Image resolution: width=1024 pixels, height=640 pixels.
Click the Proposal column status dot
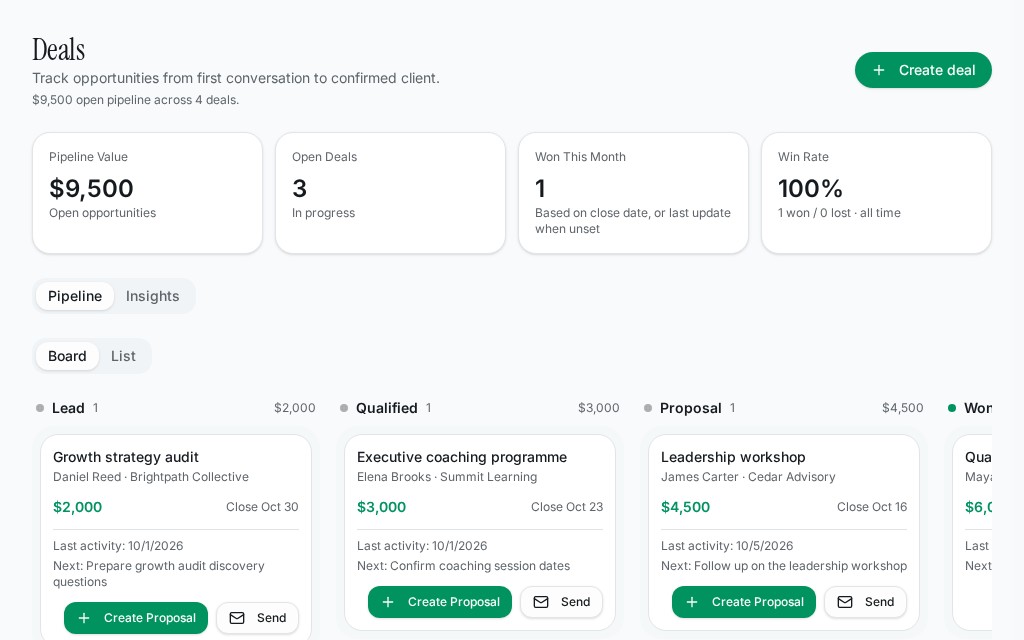point(648,408)
